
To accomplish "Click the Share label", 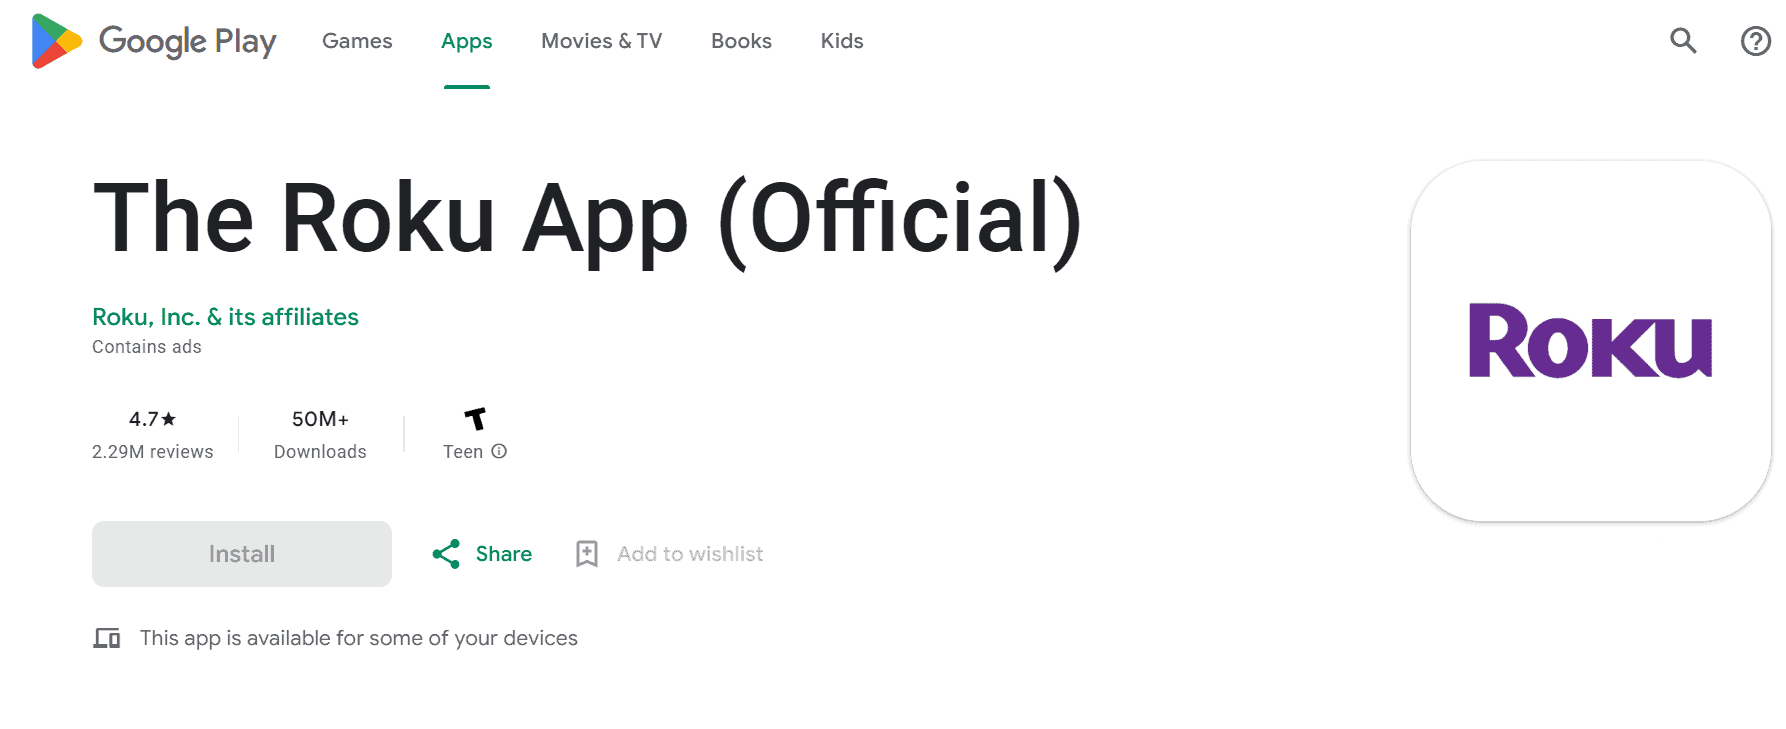I will [504, 554].
